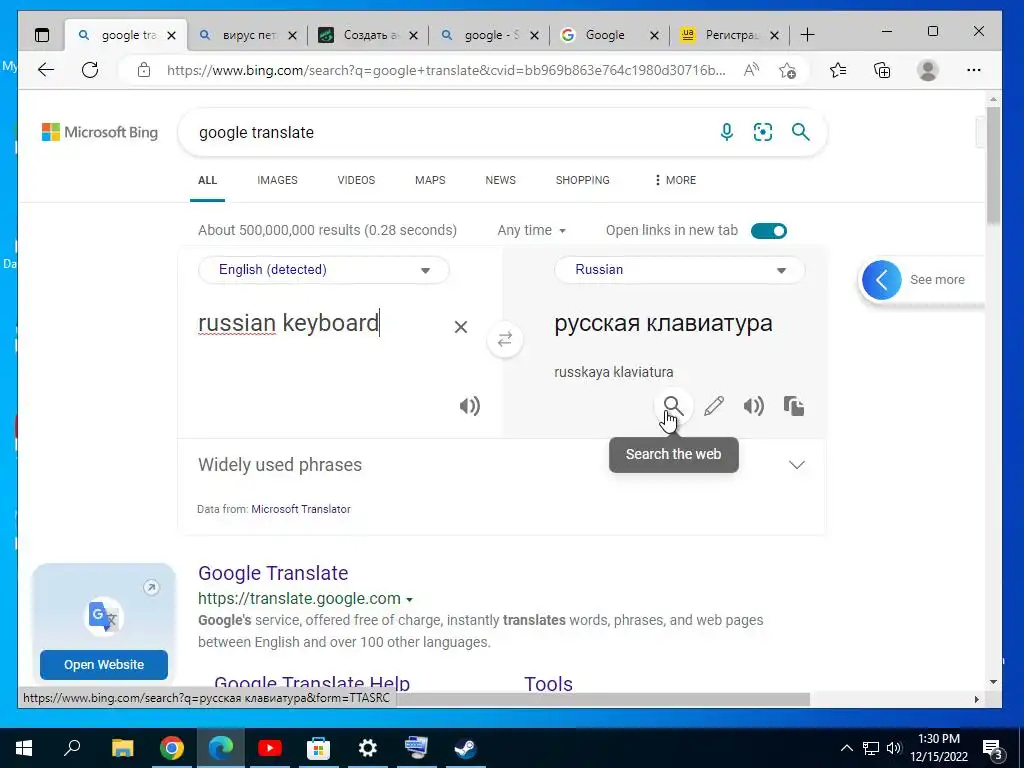Image resolution: width=1024 pixels, height=768 pixels.
Task: Open Edge Settings and more menu
Action: click(974, 70)
